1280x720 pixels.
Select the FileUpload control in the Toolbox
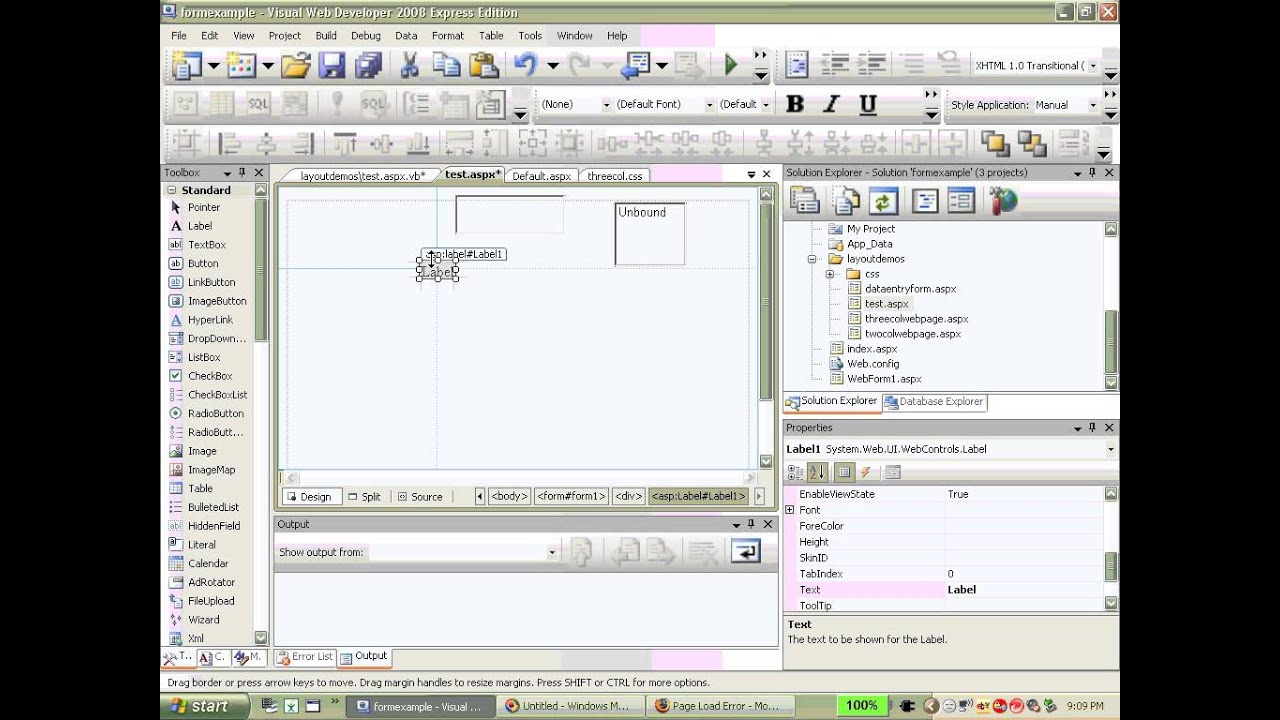(211, 601)
